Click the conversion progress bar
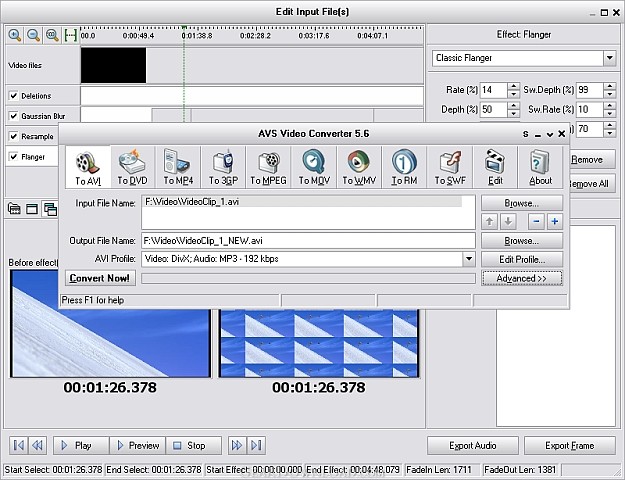Screen dimensions: 625x480 point(308,278)
